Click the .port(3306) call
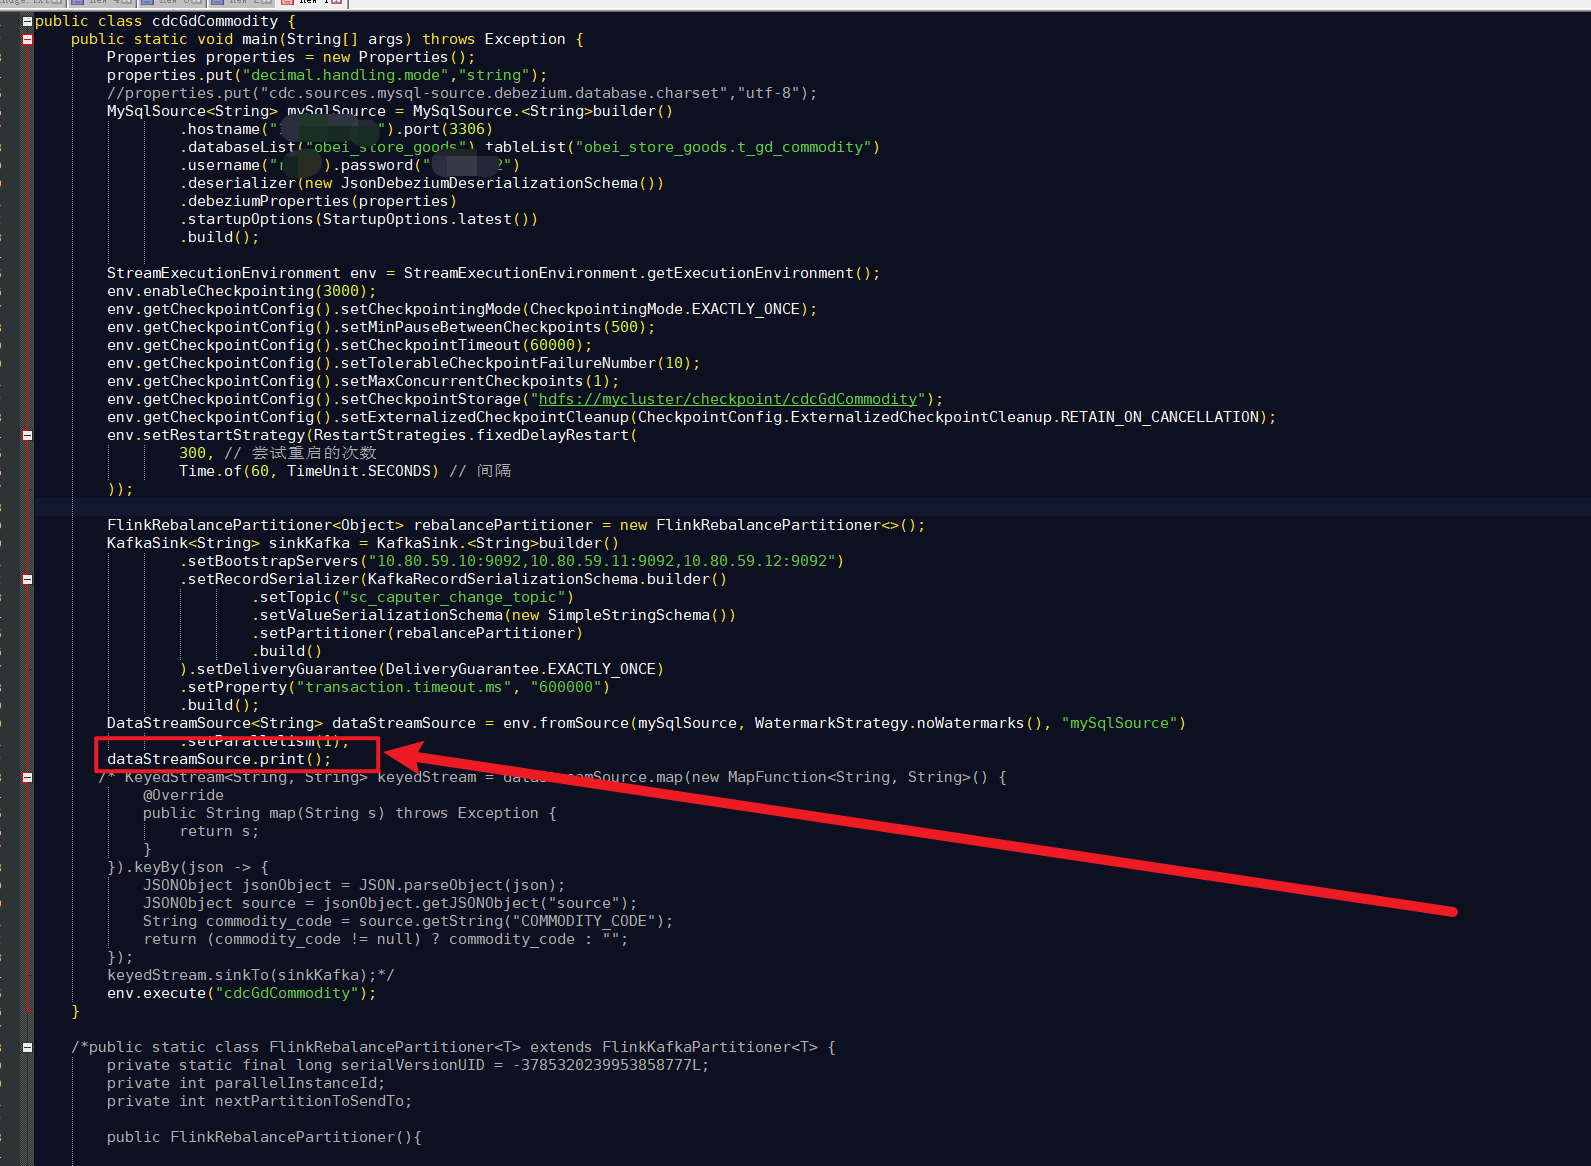The width and height of the screenshot is (1591, 1166). point(444,129)
